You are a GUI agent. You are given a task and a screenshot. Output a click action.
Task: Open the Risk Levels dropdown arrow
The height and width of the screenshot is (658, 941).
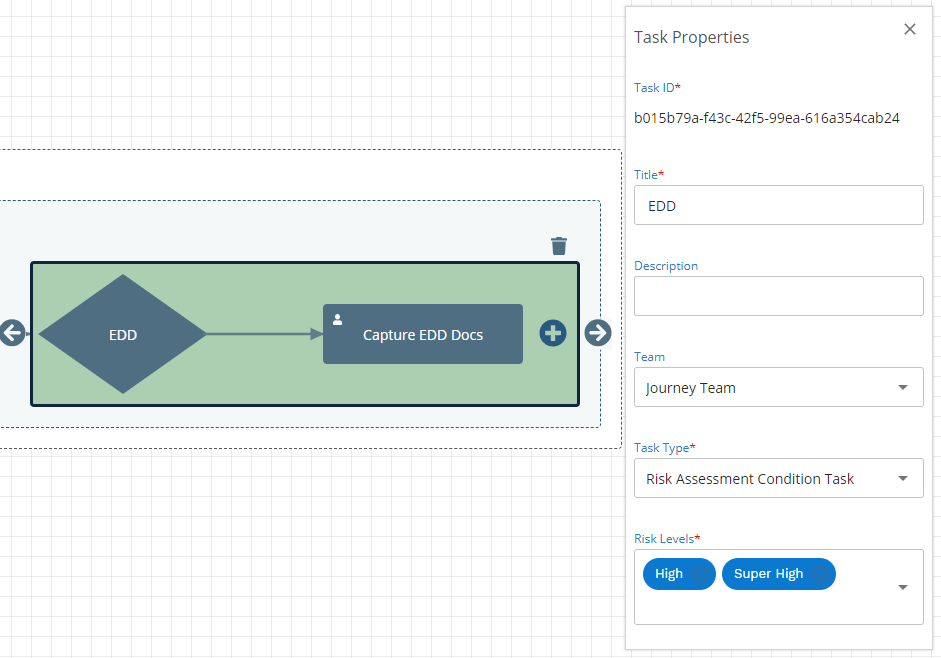(902, 587)
